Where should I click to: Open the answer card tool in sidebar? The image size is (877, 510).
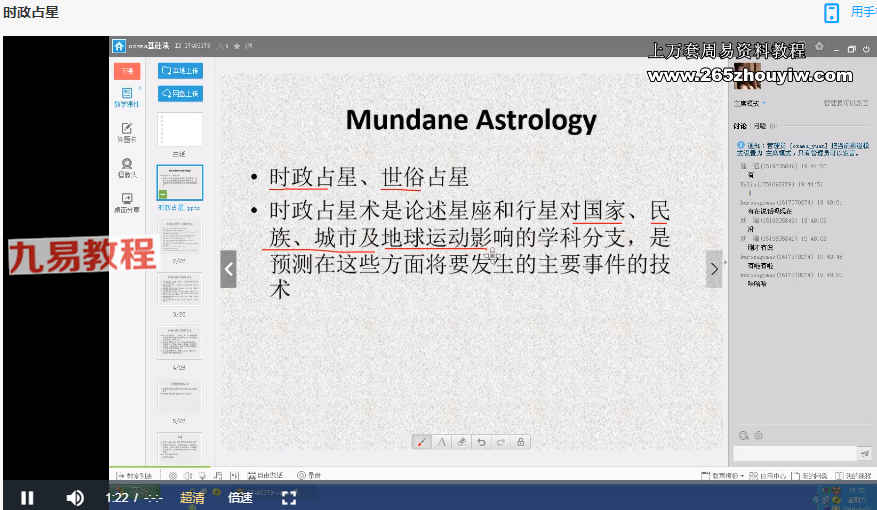point(127,133)
